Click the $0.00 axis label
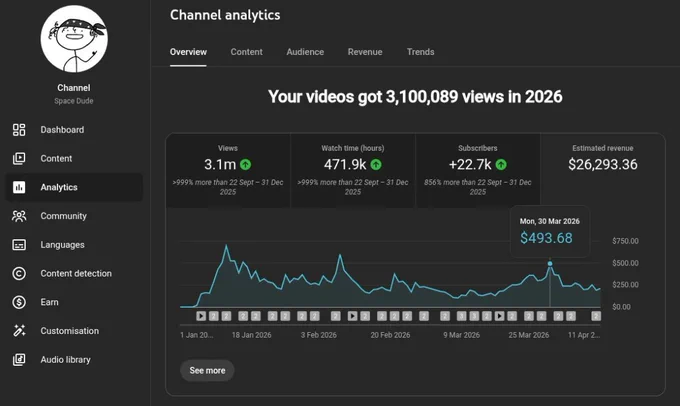This screenshot has height=406, width=680. [621, 307]
